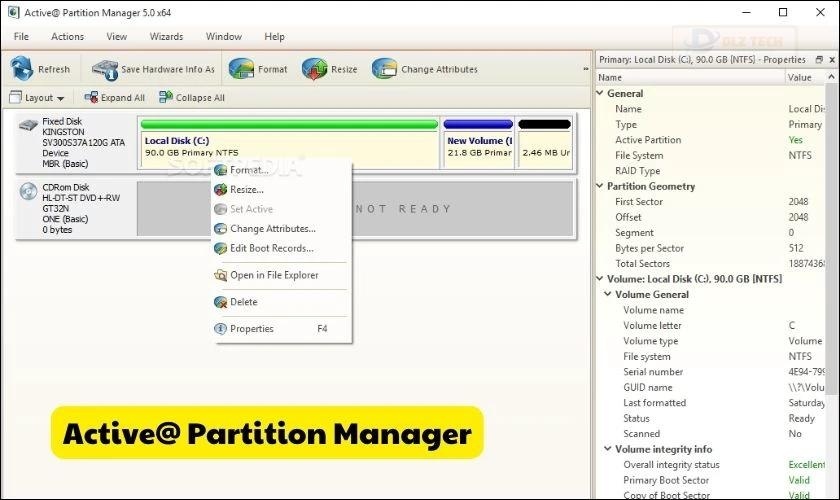Image resolution: width=840 pixels, height=500 pixels.
Task: Select the 2.46 MB unallocated block
Action: click(545, 142)
